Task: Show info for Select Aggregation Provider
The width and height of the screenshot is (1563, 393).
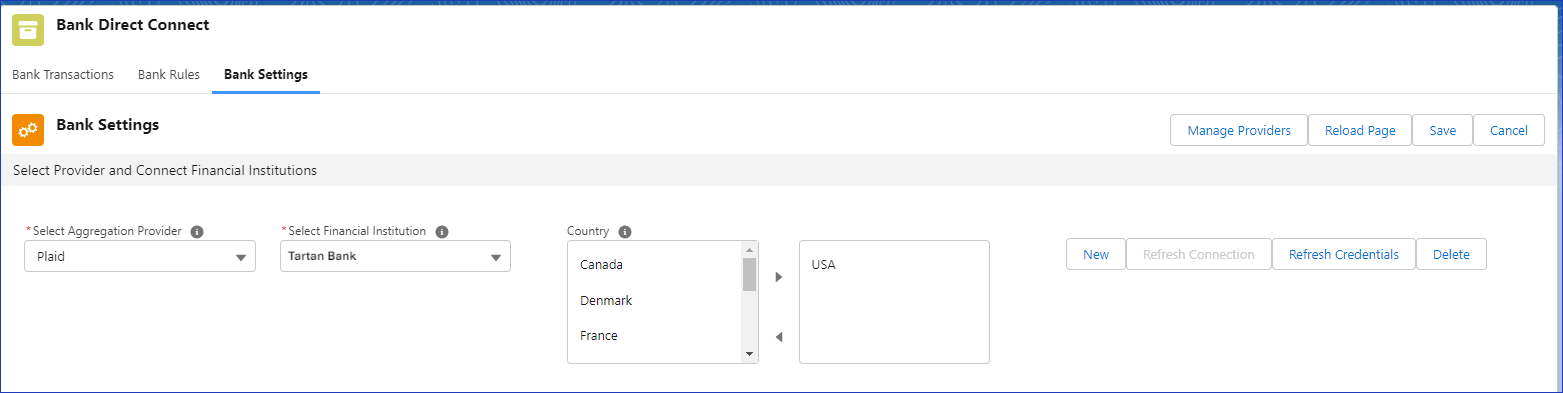Action: (x=197, y=232)
